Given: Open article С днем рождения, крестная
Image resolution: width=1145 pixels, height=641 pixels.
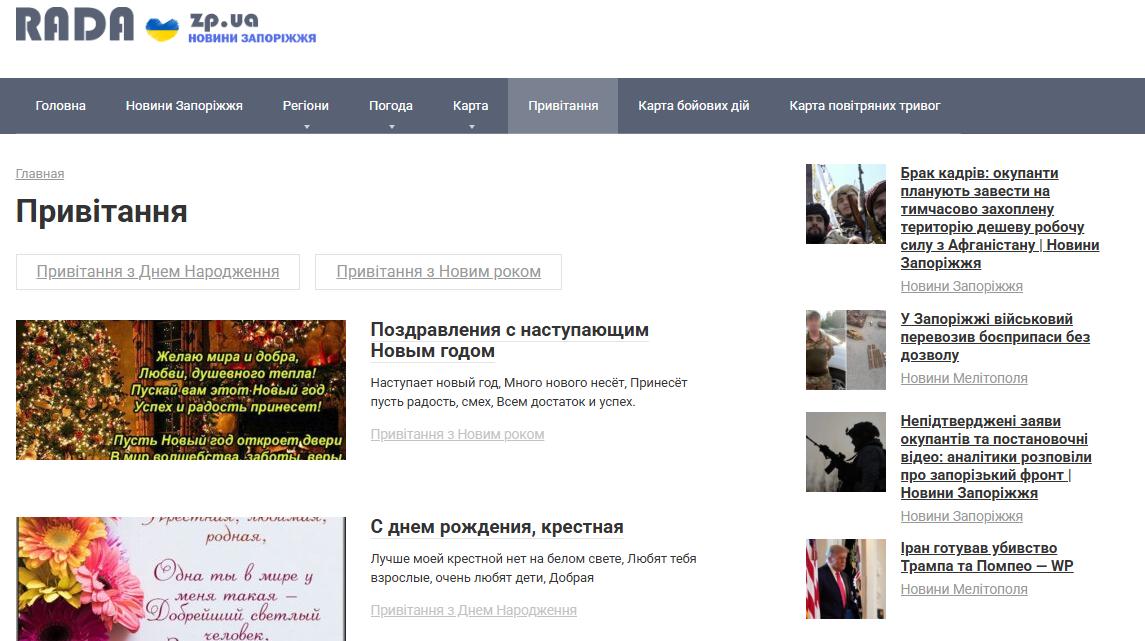Looking at the screenshot, I should 497,527.
